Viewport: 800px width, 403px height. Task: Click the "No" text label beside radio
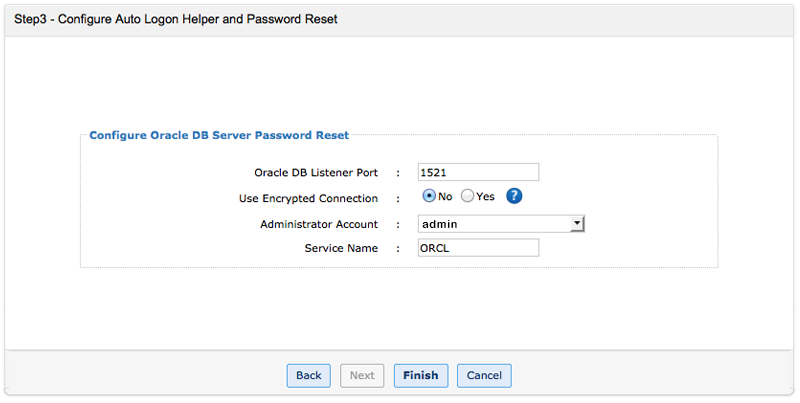445,197
